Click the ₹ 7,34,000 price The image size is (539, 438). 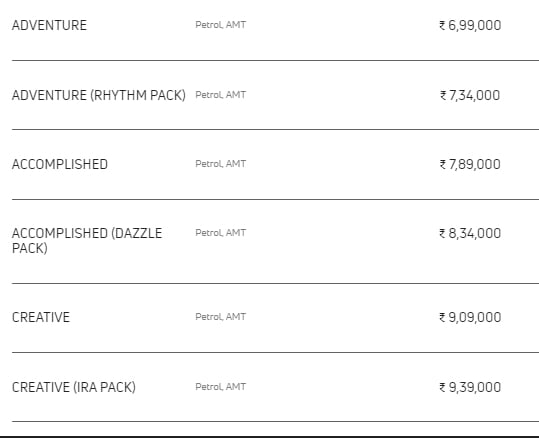(x=470, y=95)
